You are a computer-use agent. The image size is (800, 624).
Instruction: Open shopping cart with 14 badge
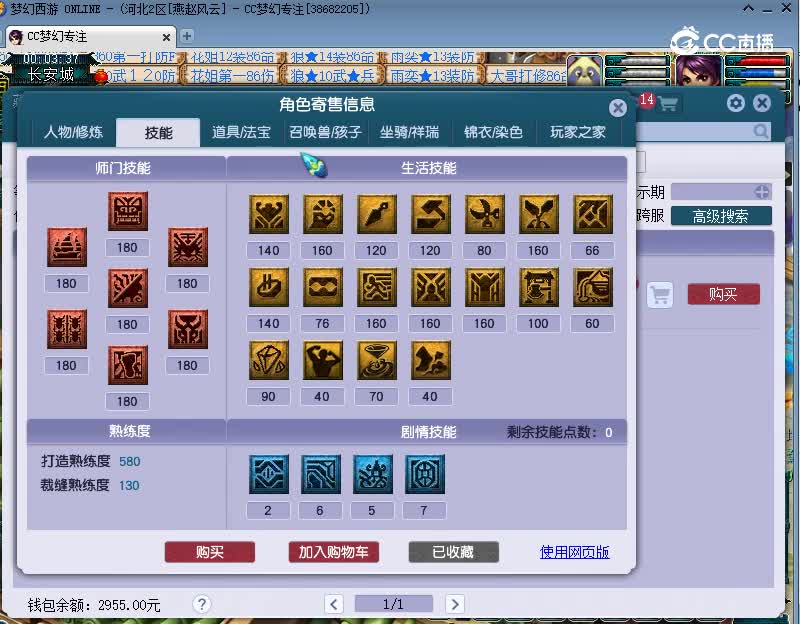[x=667, y=104]
